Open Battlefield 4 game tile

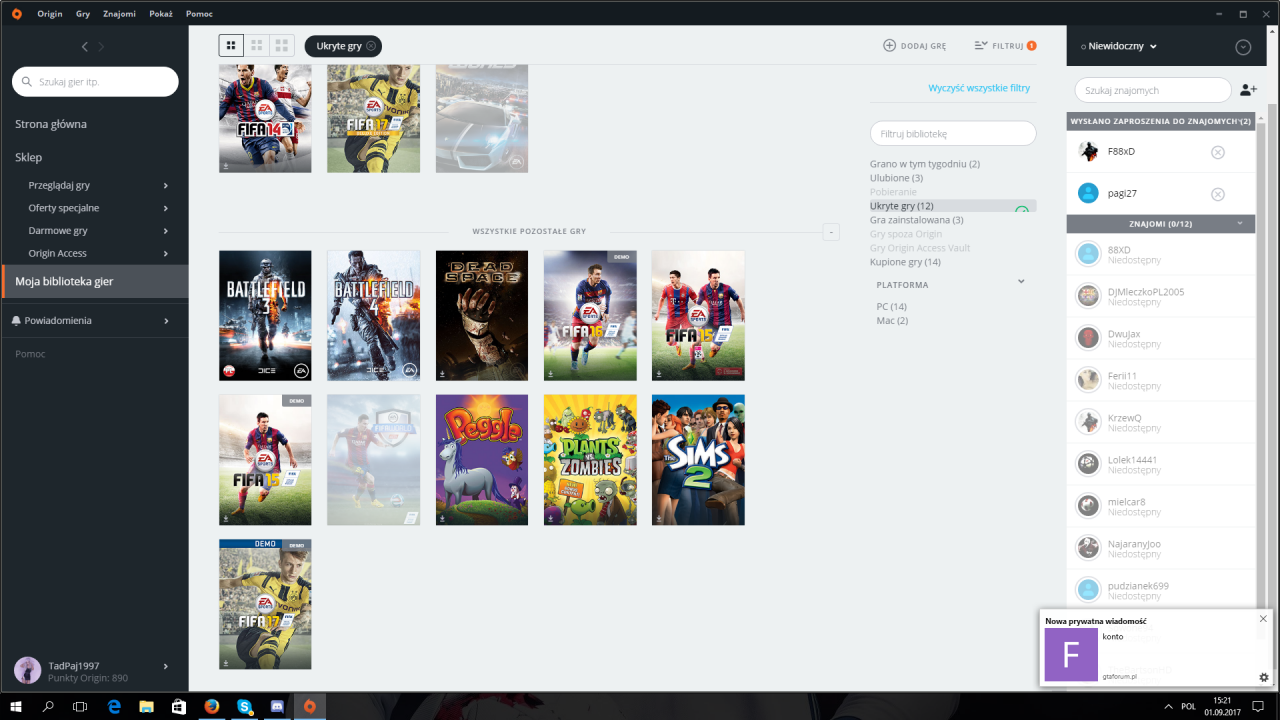pyautogui.click(x=373, y=315)
